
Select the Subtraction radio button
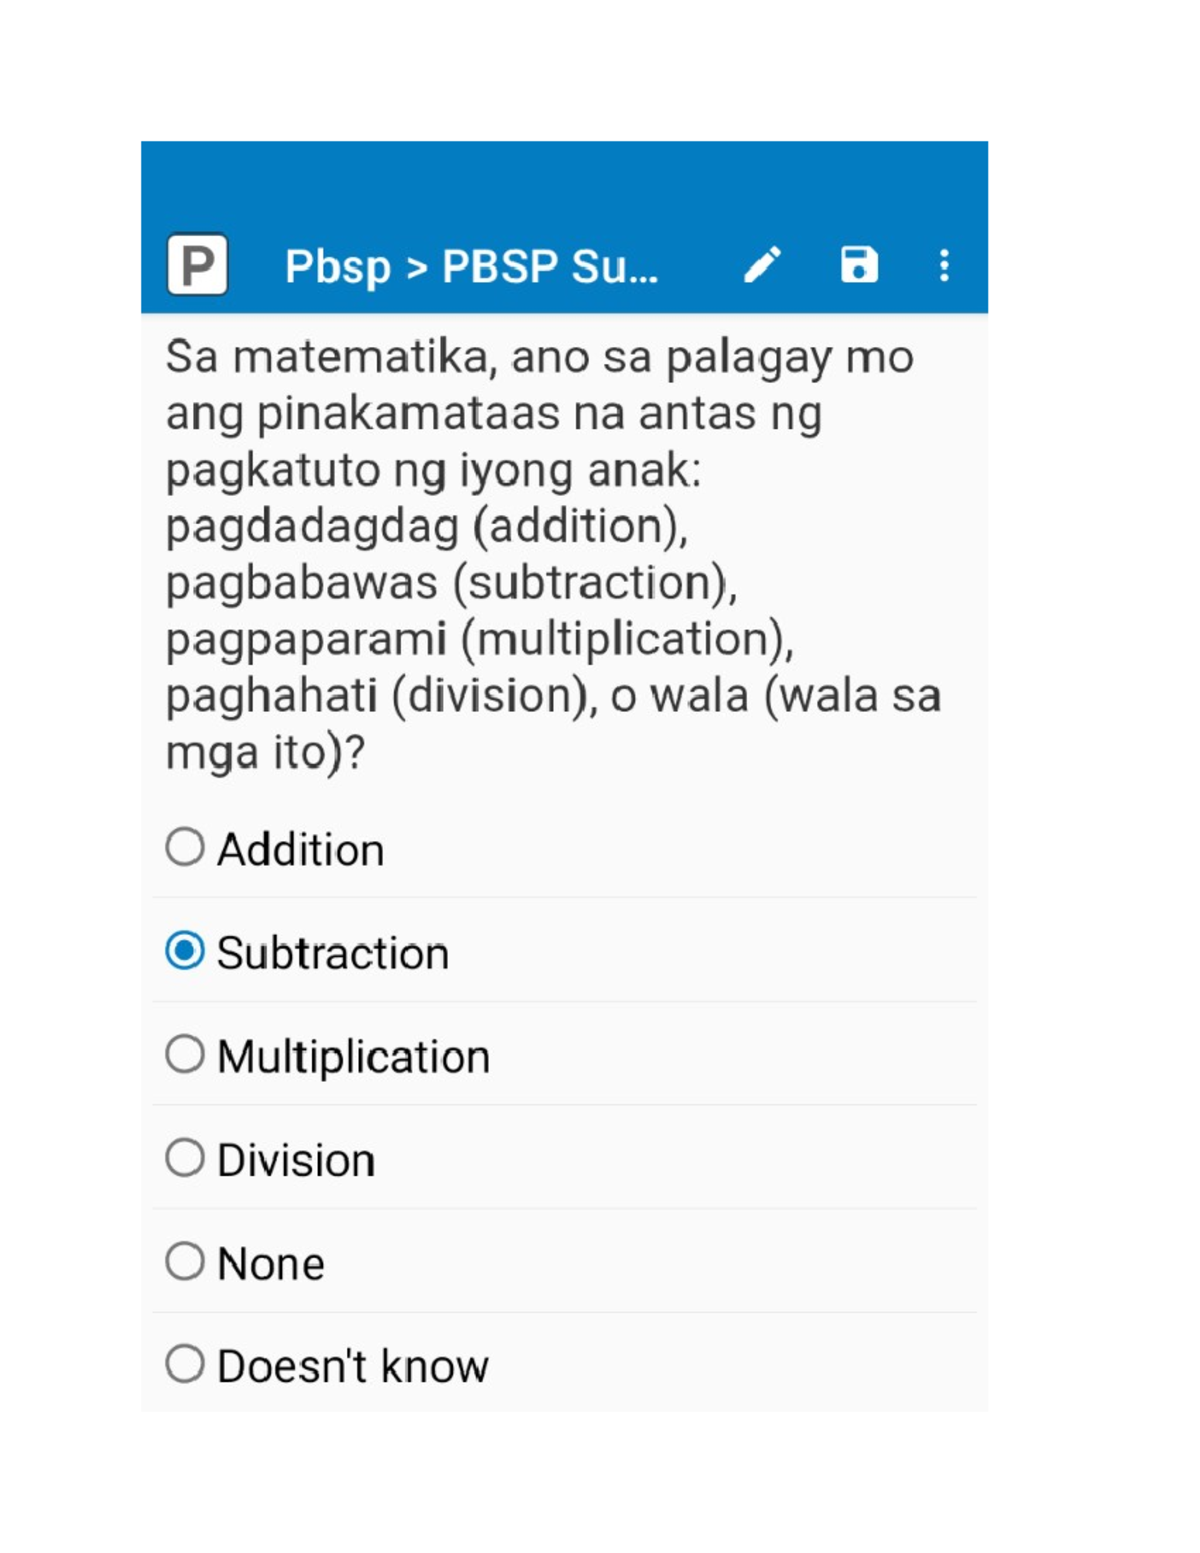point(185,950)
